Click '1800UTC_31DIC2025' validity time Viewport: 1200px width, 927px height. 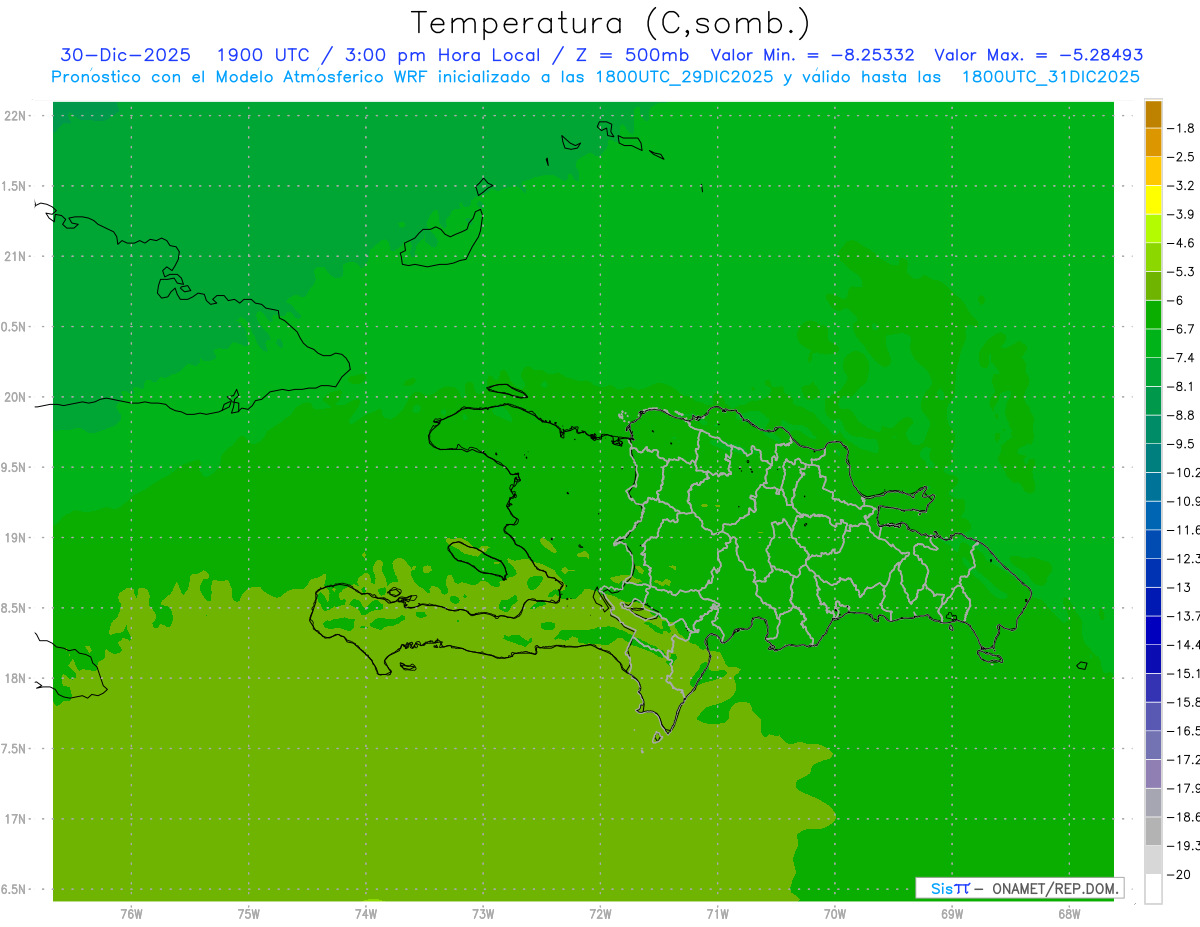coord(1051,76)
